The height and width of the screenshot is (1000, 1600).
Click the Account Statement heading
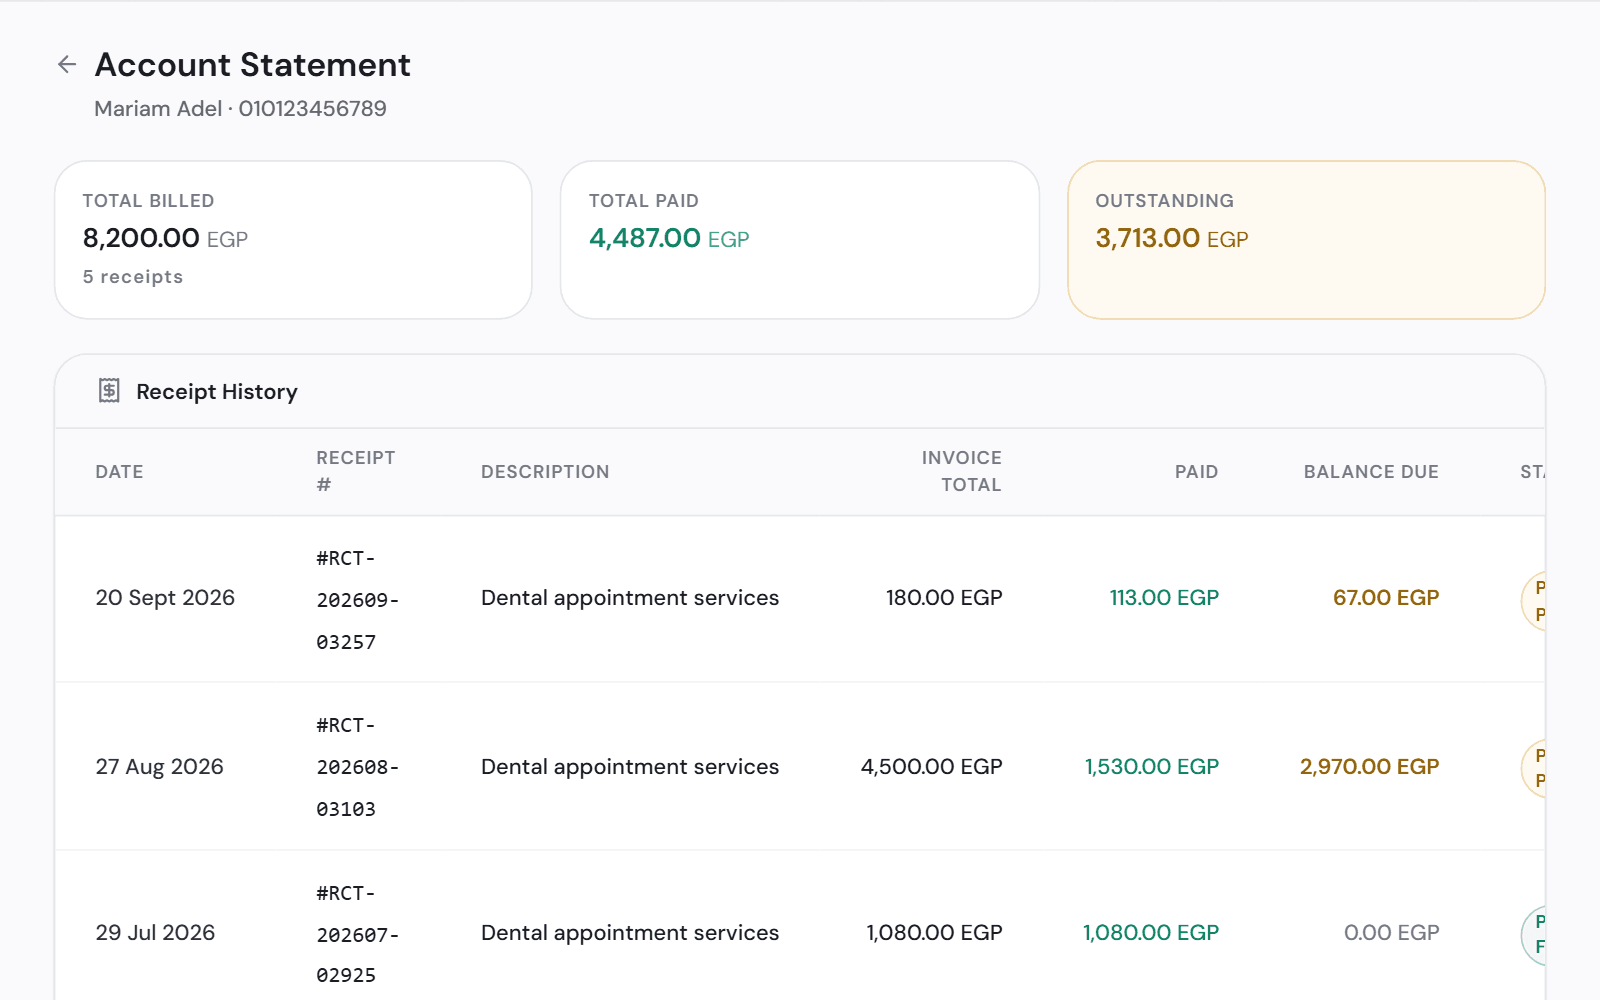253,65
